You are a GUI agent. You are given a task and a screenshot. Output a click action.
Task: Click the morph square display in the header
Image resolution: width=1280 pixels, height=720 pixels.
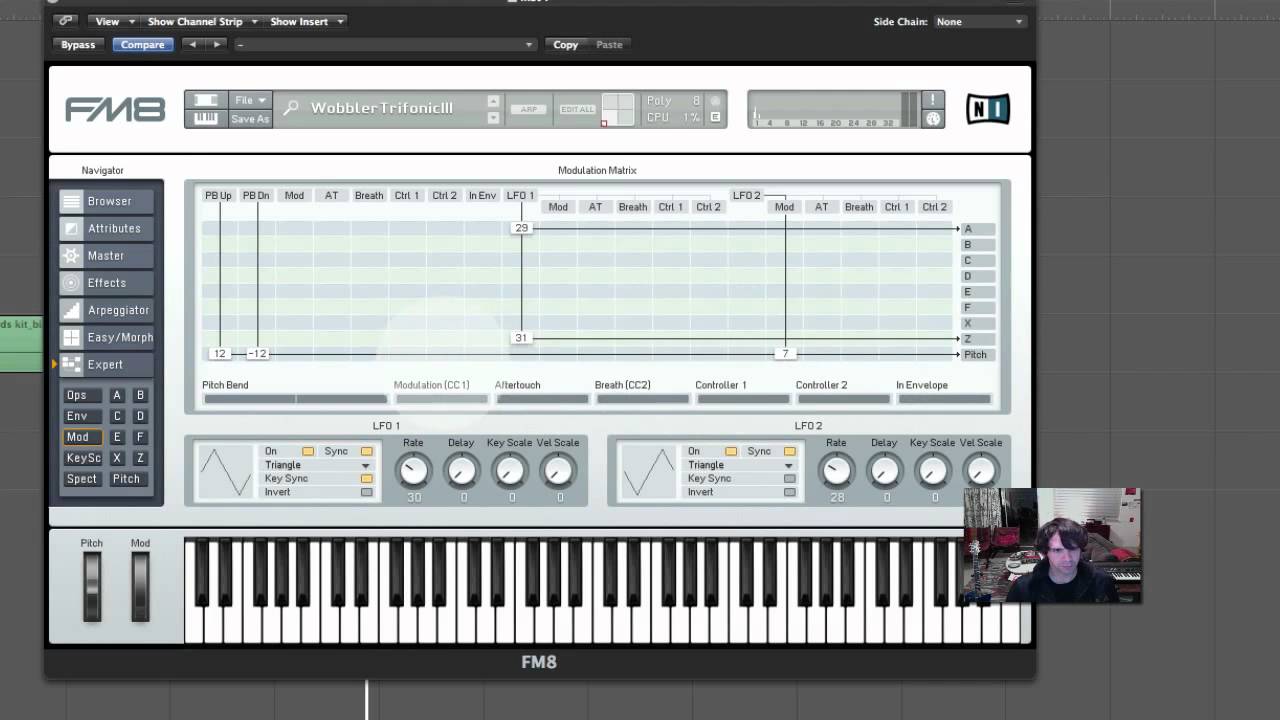click(618, 109)
